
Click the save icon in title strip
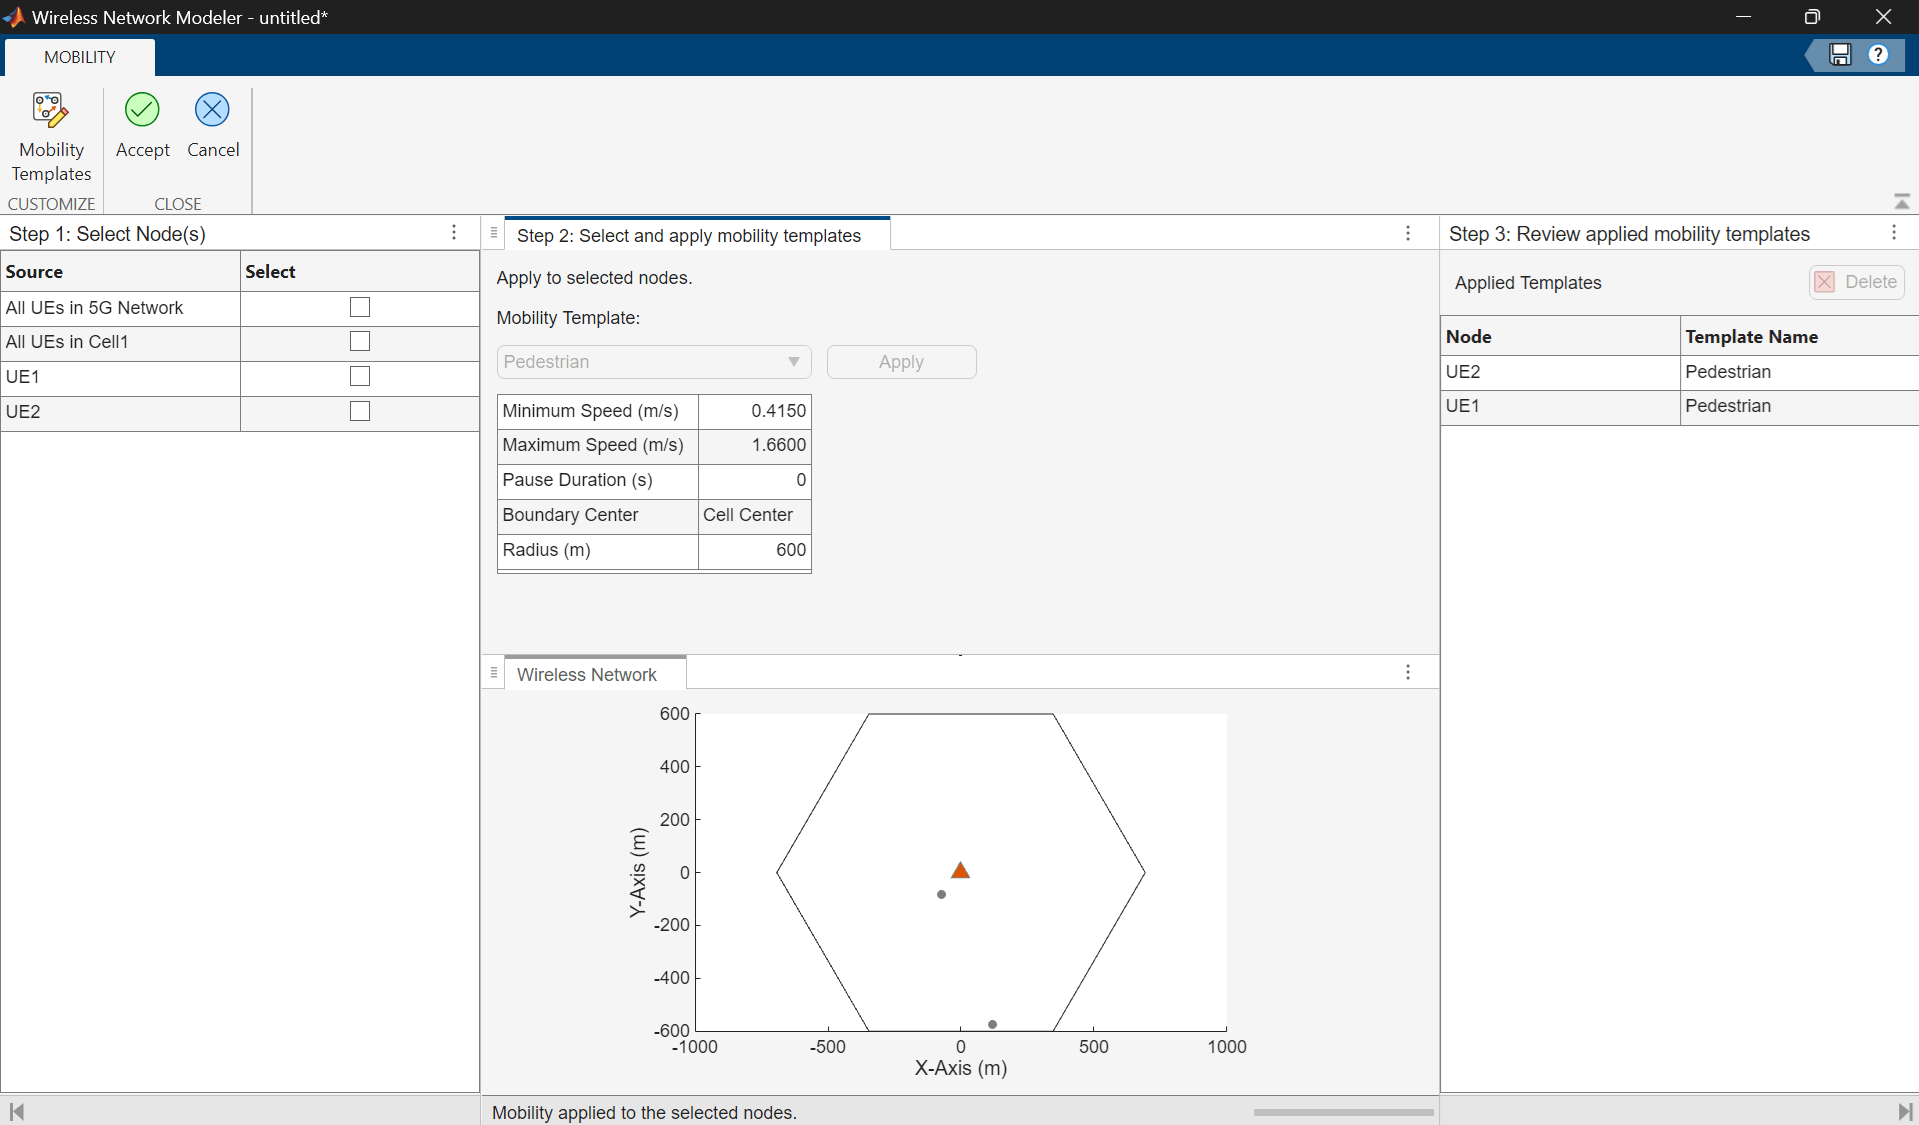click(1840, 55)
